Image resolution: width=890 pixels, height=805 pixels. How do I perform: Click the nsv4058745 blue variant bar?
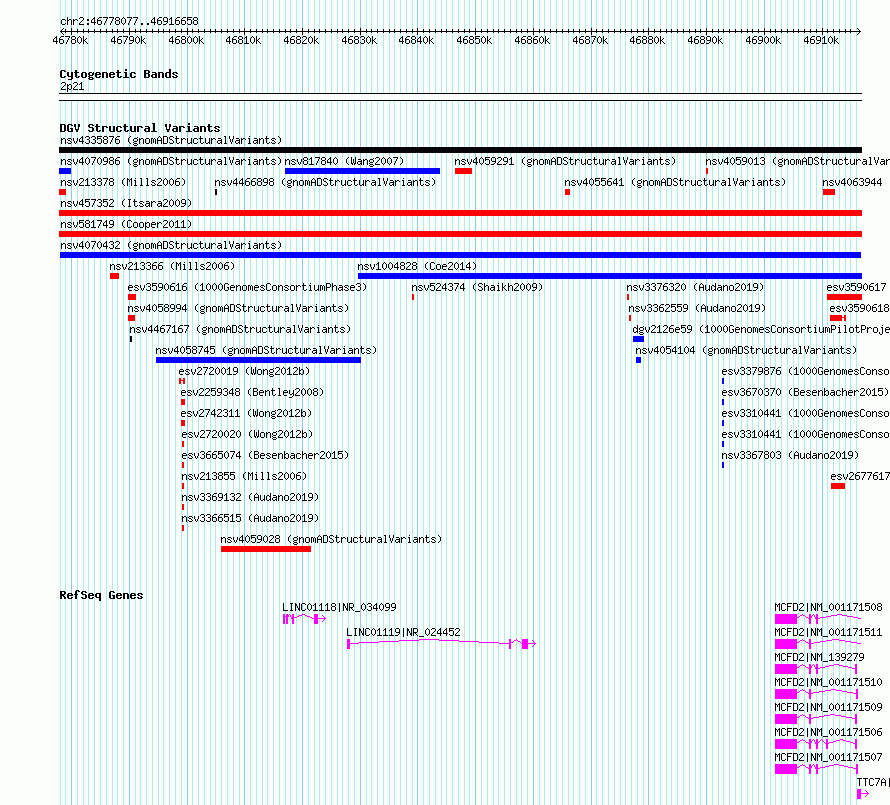pyautogui.click(x=258, y=360)
